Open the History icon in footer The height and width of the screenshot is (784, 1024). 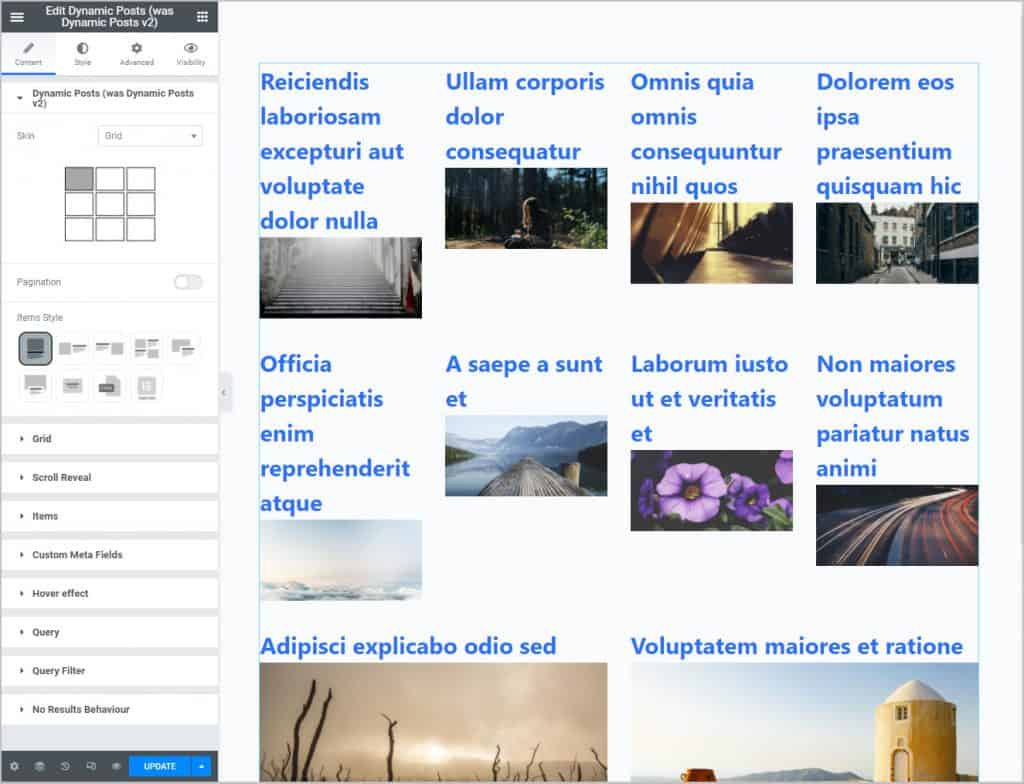[65, 767]
